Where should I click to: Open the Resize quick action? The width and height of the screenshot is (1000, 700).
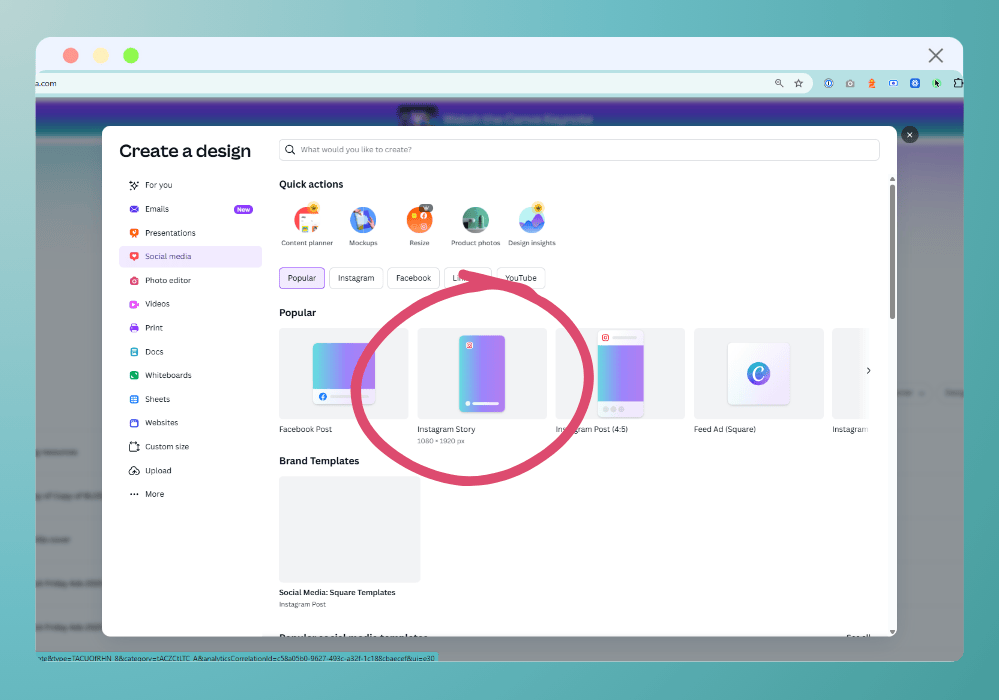[419, 225]
